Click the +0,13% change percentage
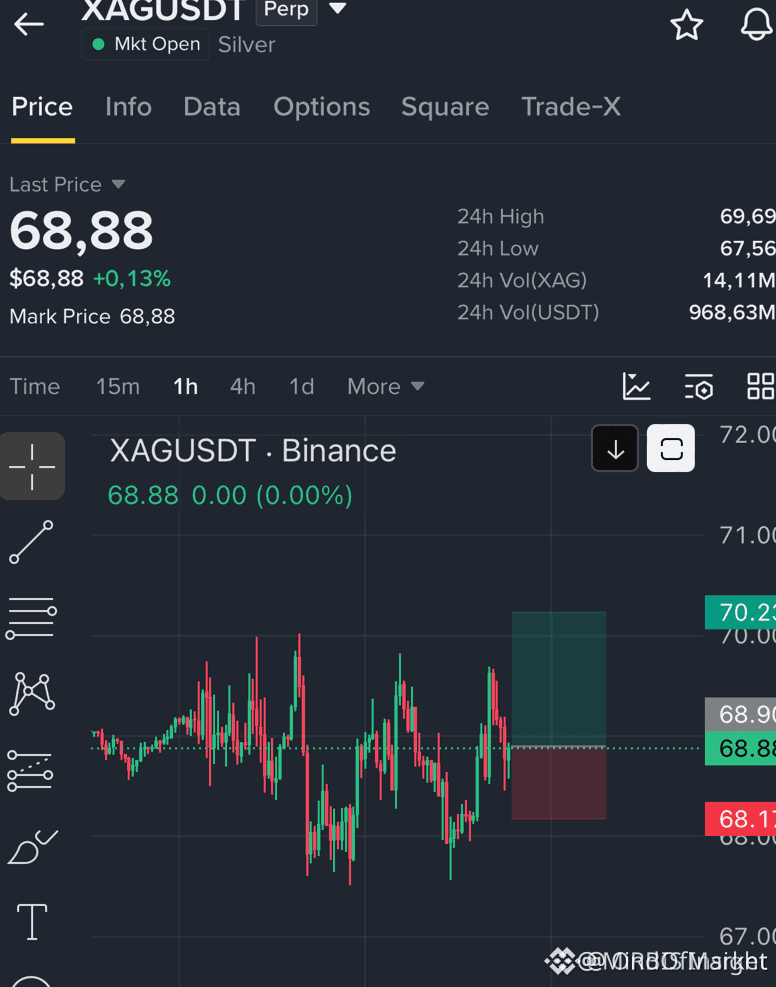 click(132, 278)
